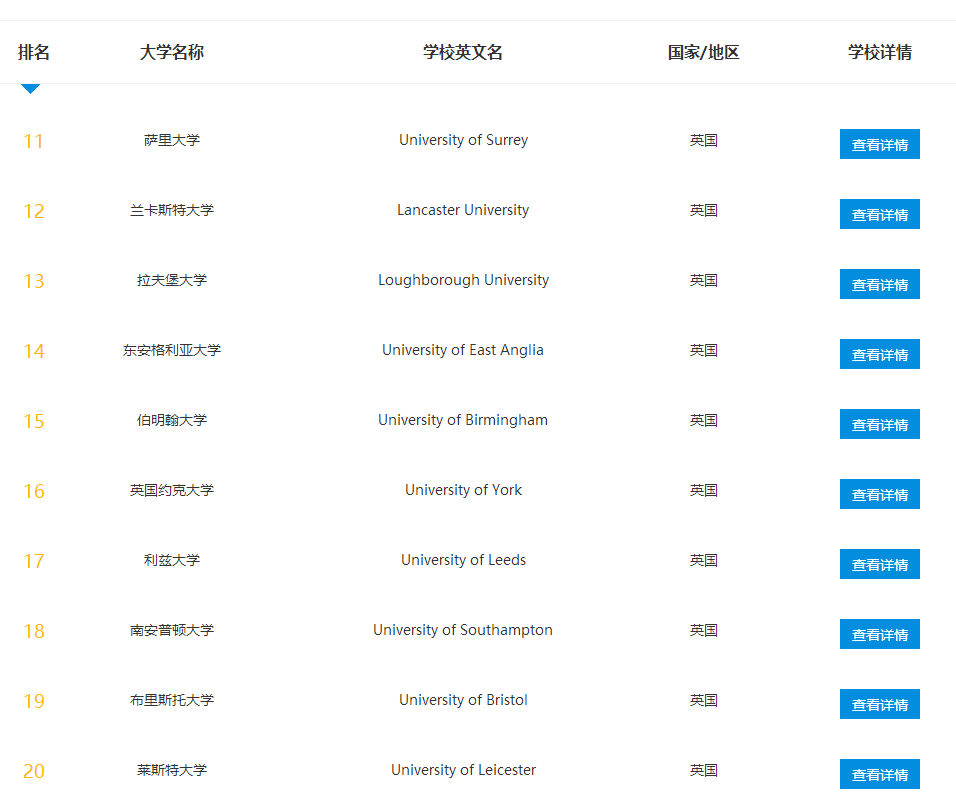
Task: Click the blue sort triangle under 排名
Action: pos(30,88)
